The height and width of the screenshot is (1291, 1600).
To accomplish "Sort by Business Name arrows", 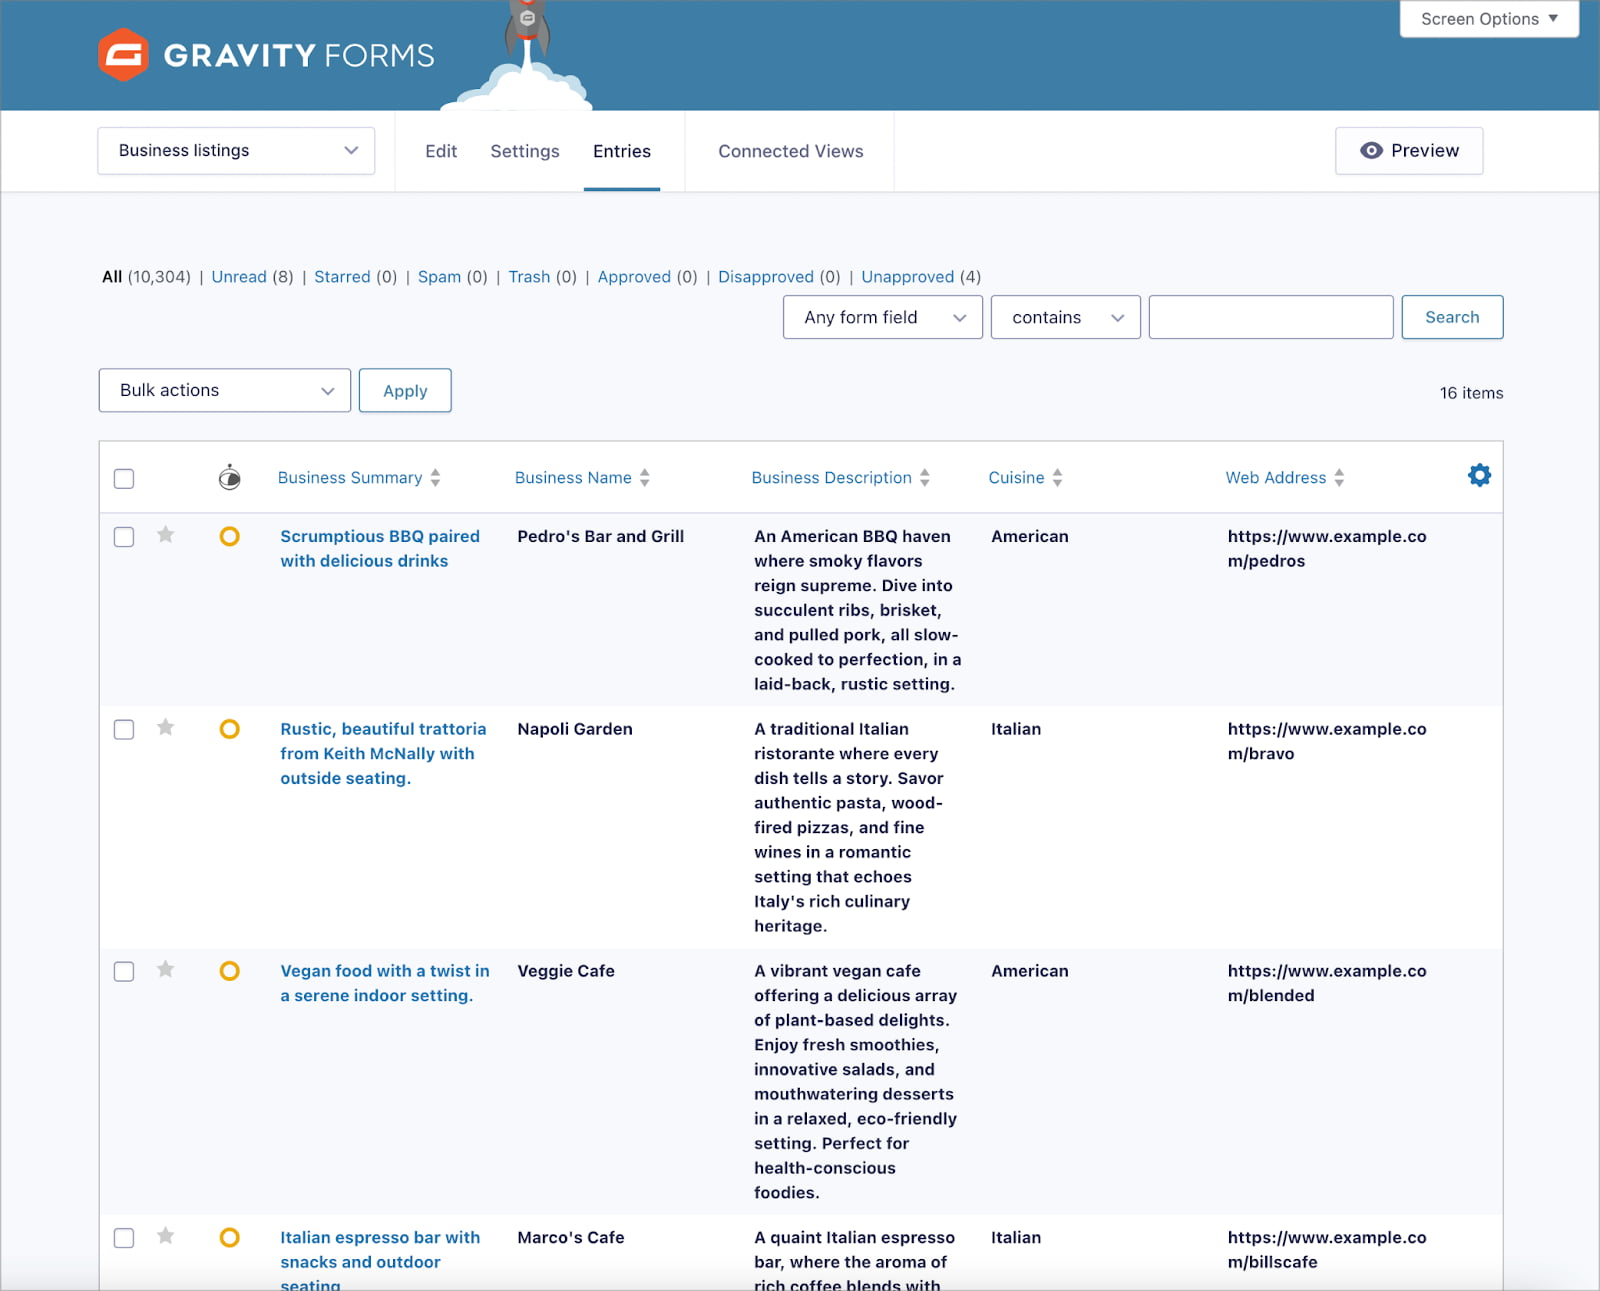I will (645, 478).
